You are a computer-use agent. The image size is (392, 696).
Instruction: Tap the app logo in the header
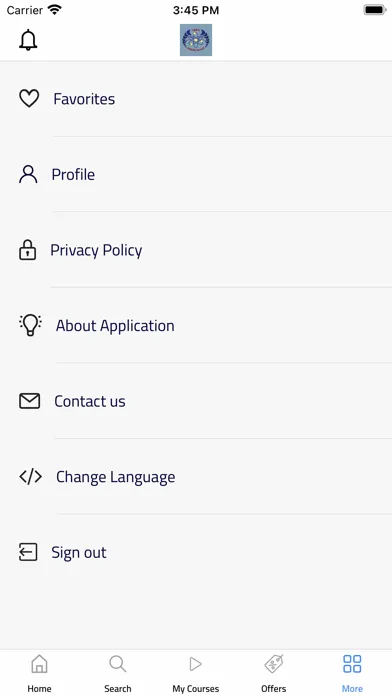pos(196,40)
